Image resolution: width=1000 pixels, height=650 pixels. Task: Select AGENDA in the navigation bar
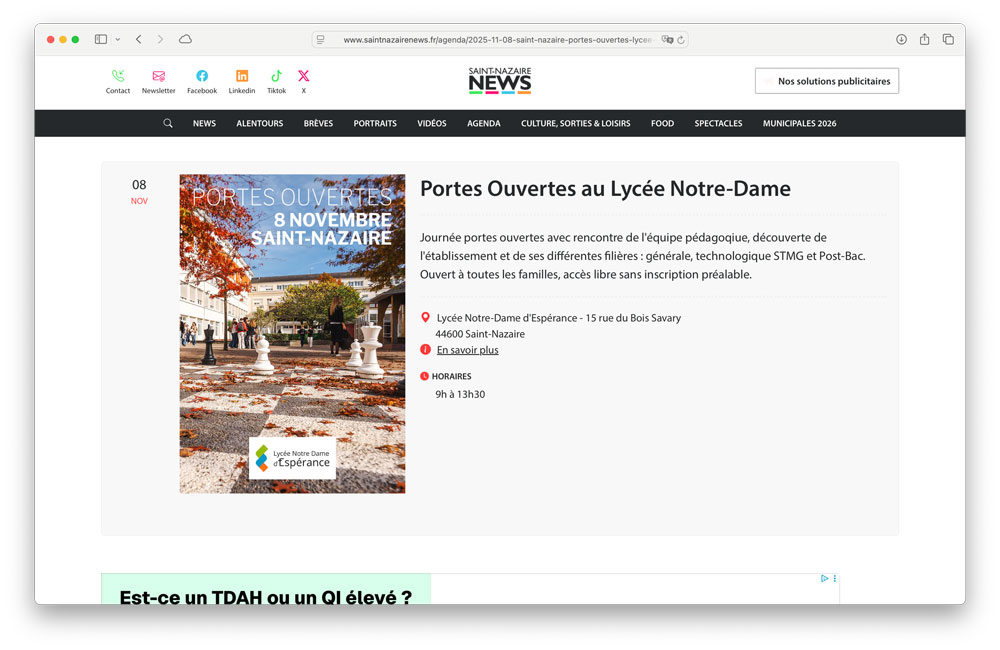pyautogui.click(x=483, y=123)
